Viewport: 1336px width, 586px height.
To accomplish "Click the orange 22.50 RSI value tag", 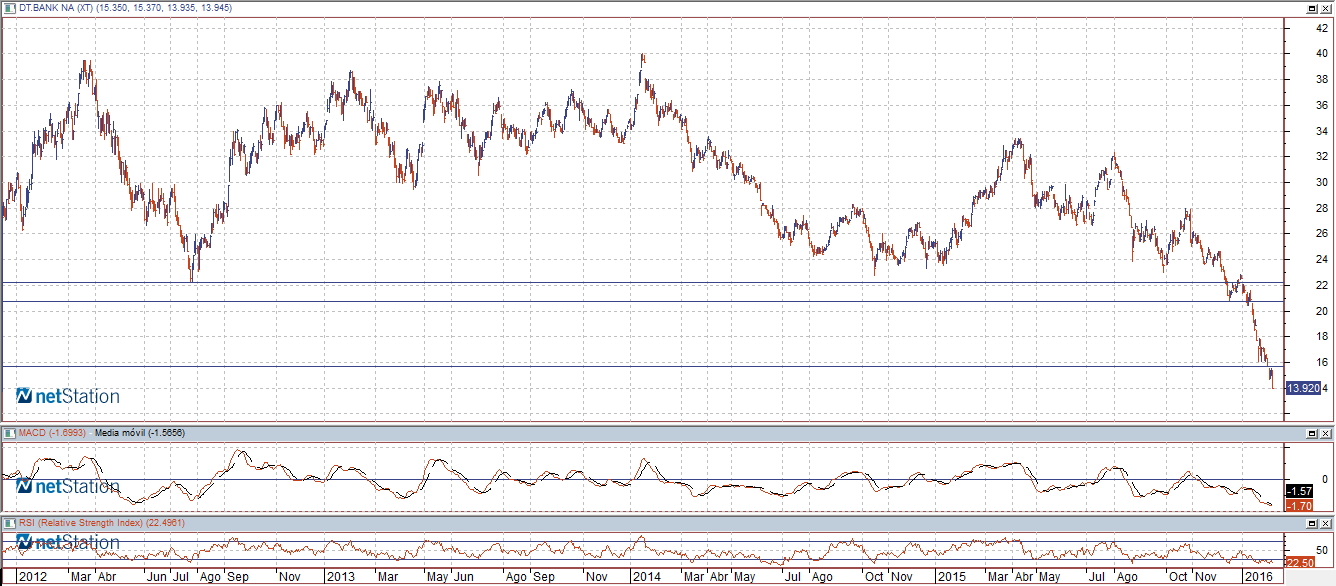I will point(1299,562).
